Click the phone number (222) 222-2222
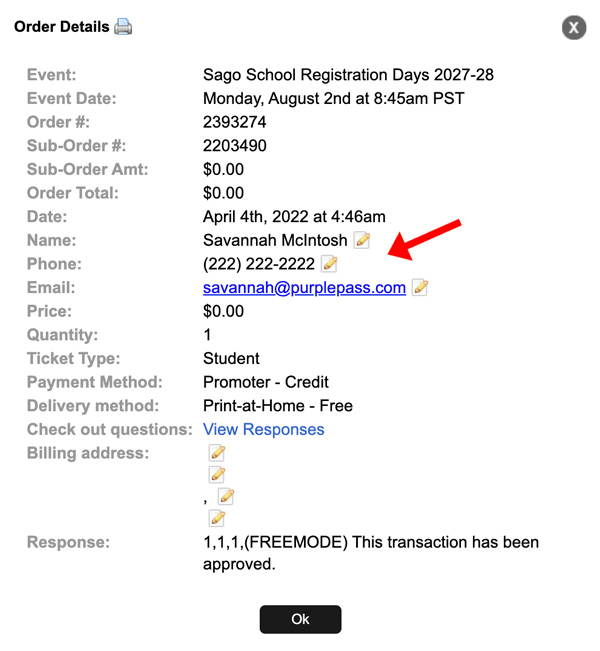The height and width of the screenshot is (651, 600). [259, 264]
